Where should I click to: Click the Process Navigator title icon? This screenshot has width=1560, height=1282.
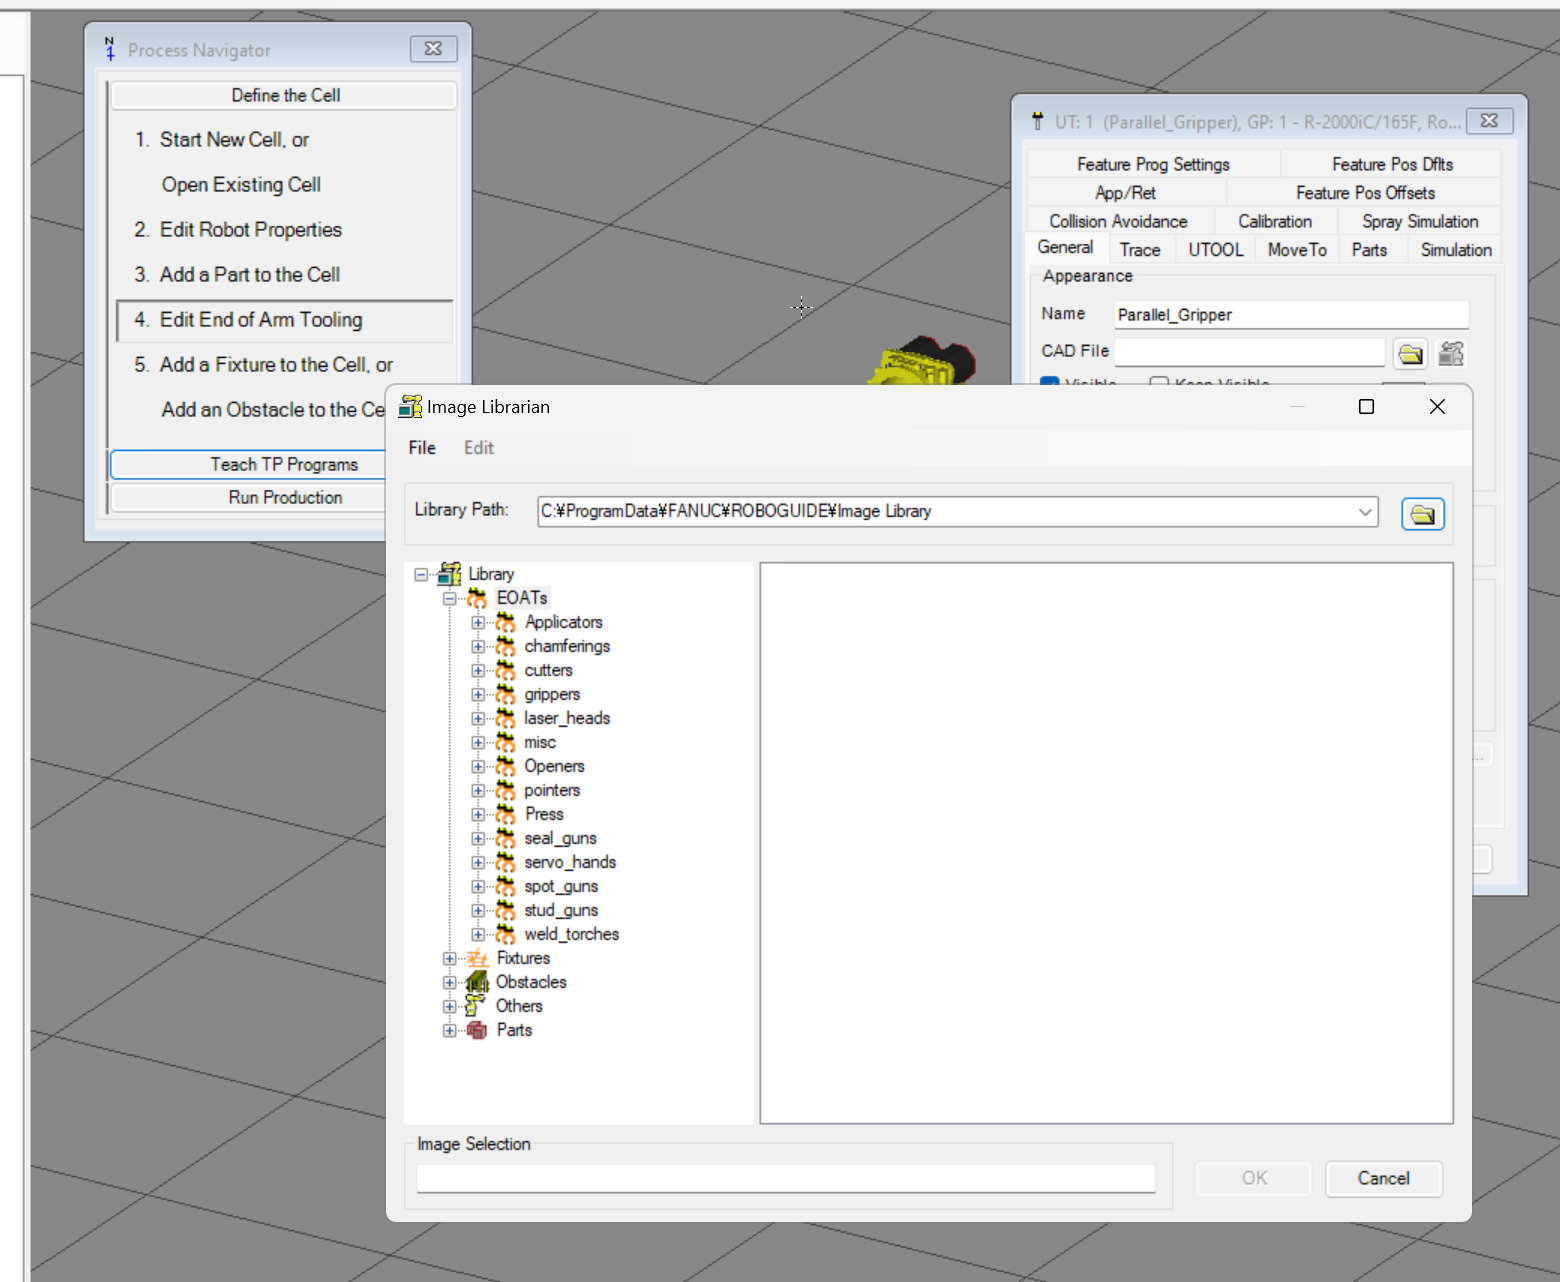[109, 49]
